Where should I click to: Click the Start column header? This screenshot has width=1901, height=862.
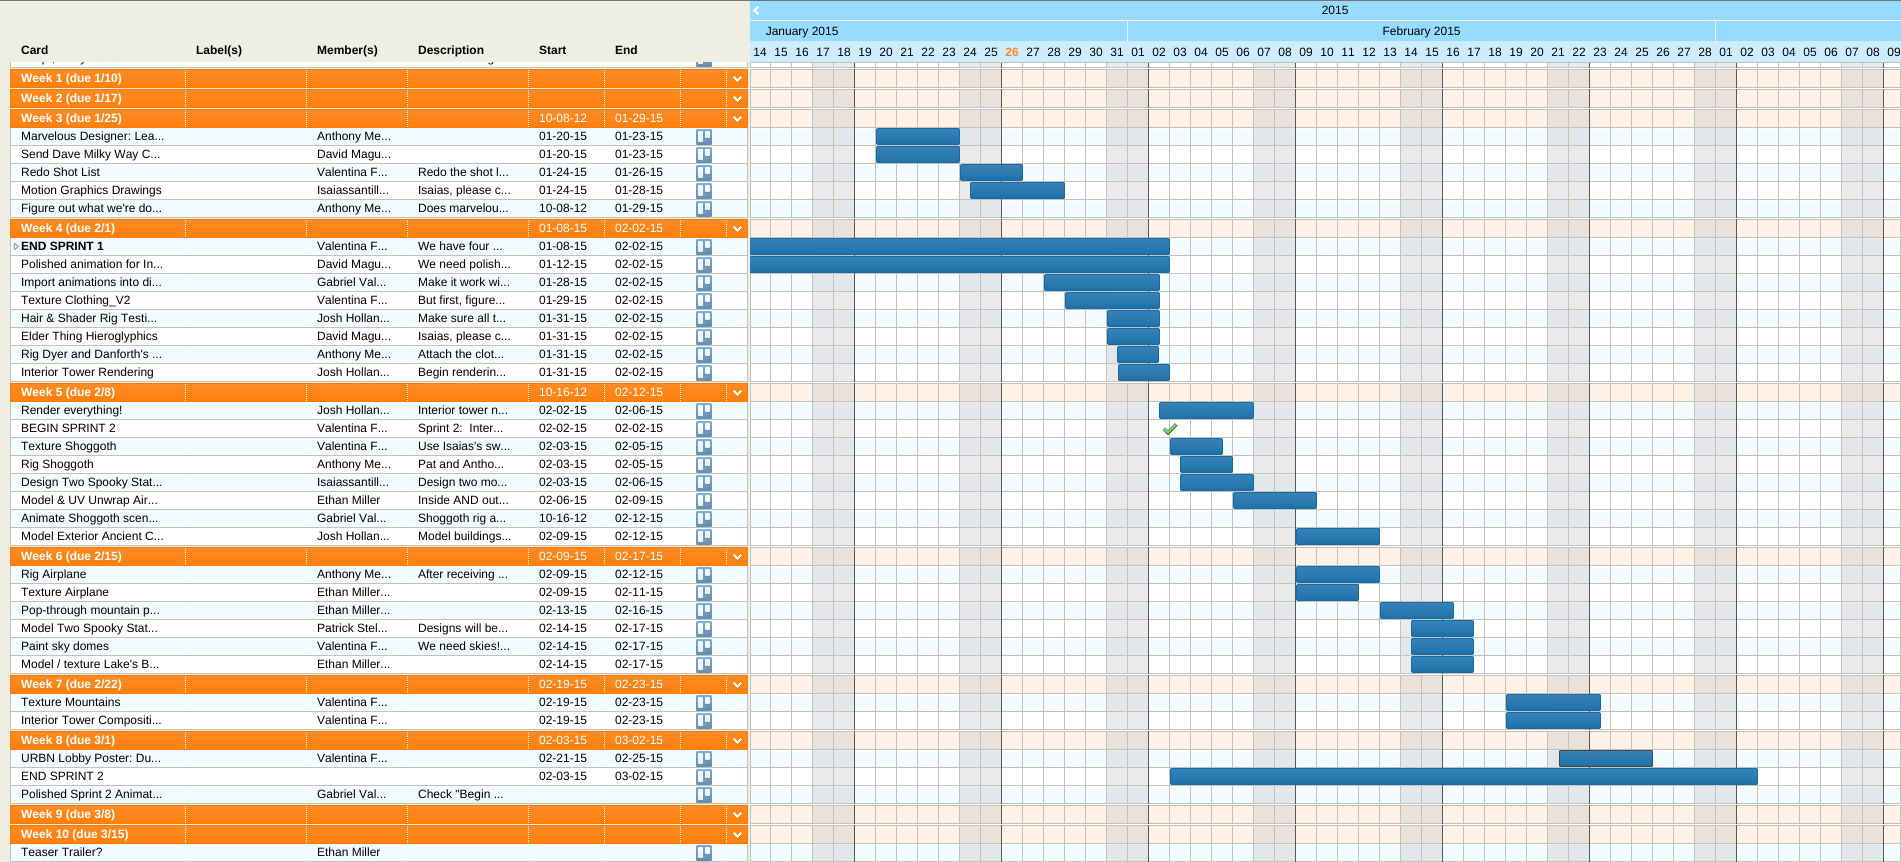coord(552,50)
